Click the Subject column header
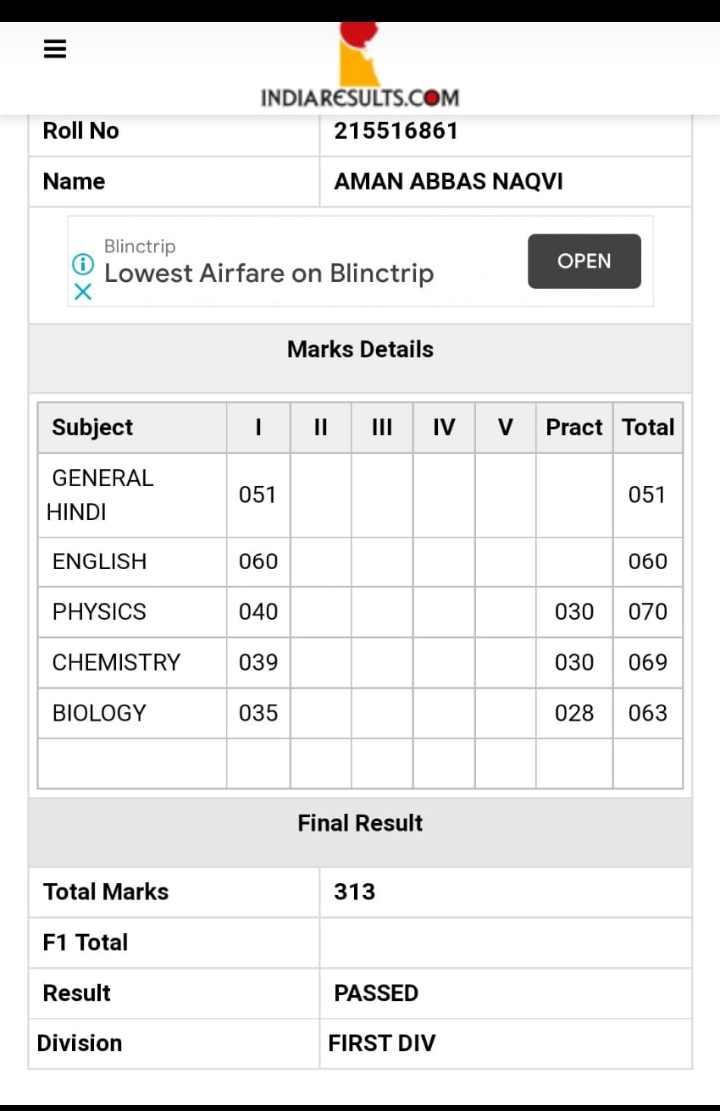Viewport: 720px width, 1111px height. coord(132,427)
